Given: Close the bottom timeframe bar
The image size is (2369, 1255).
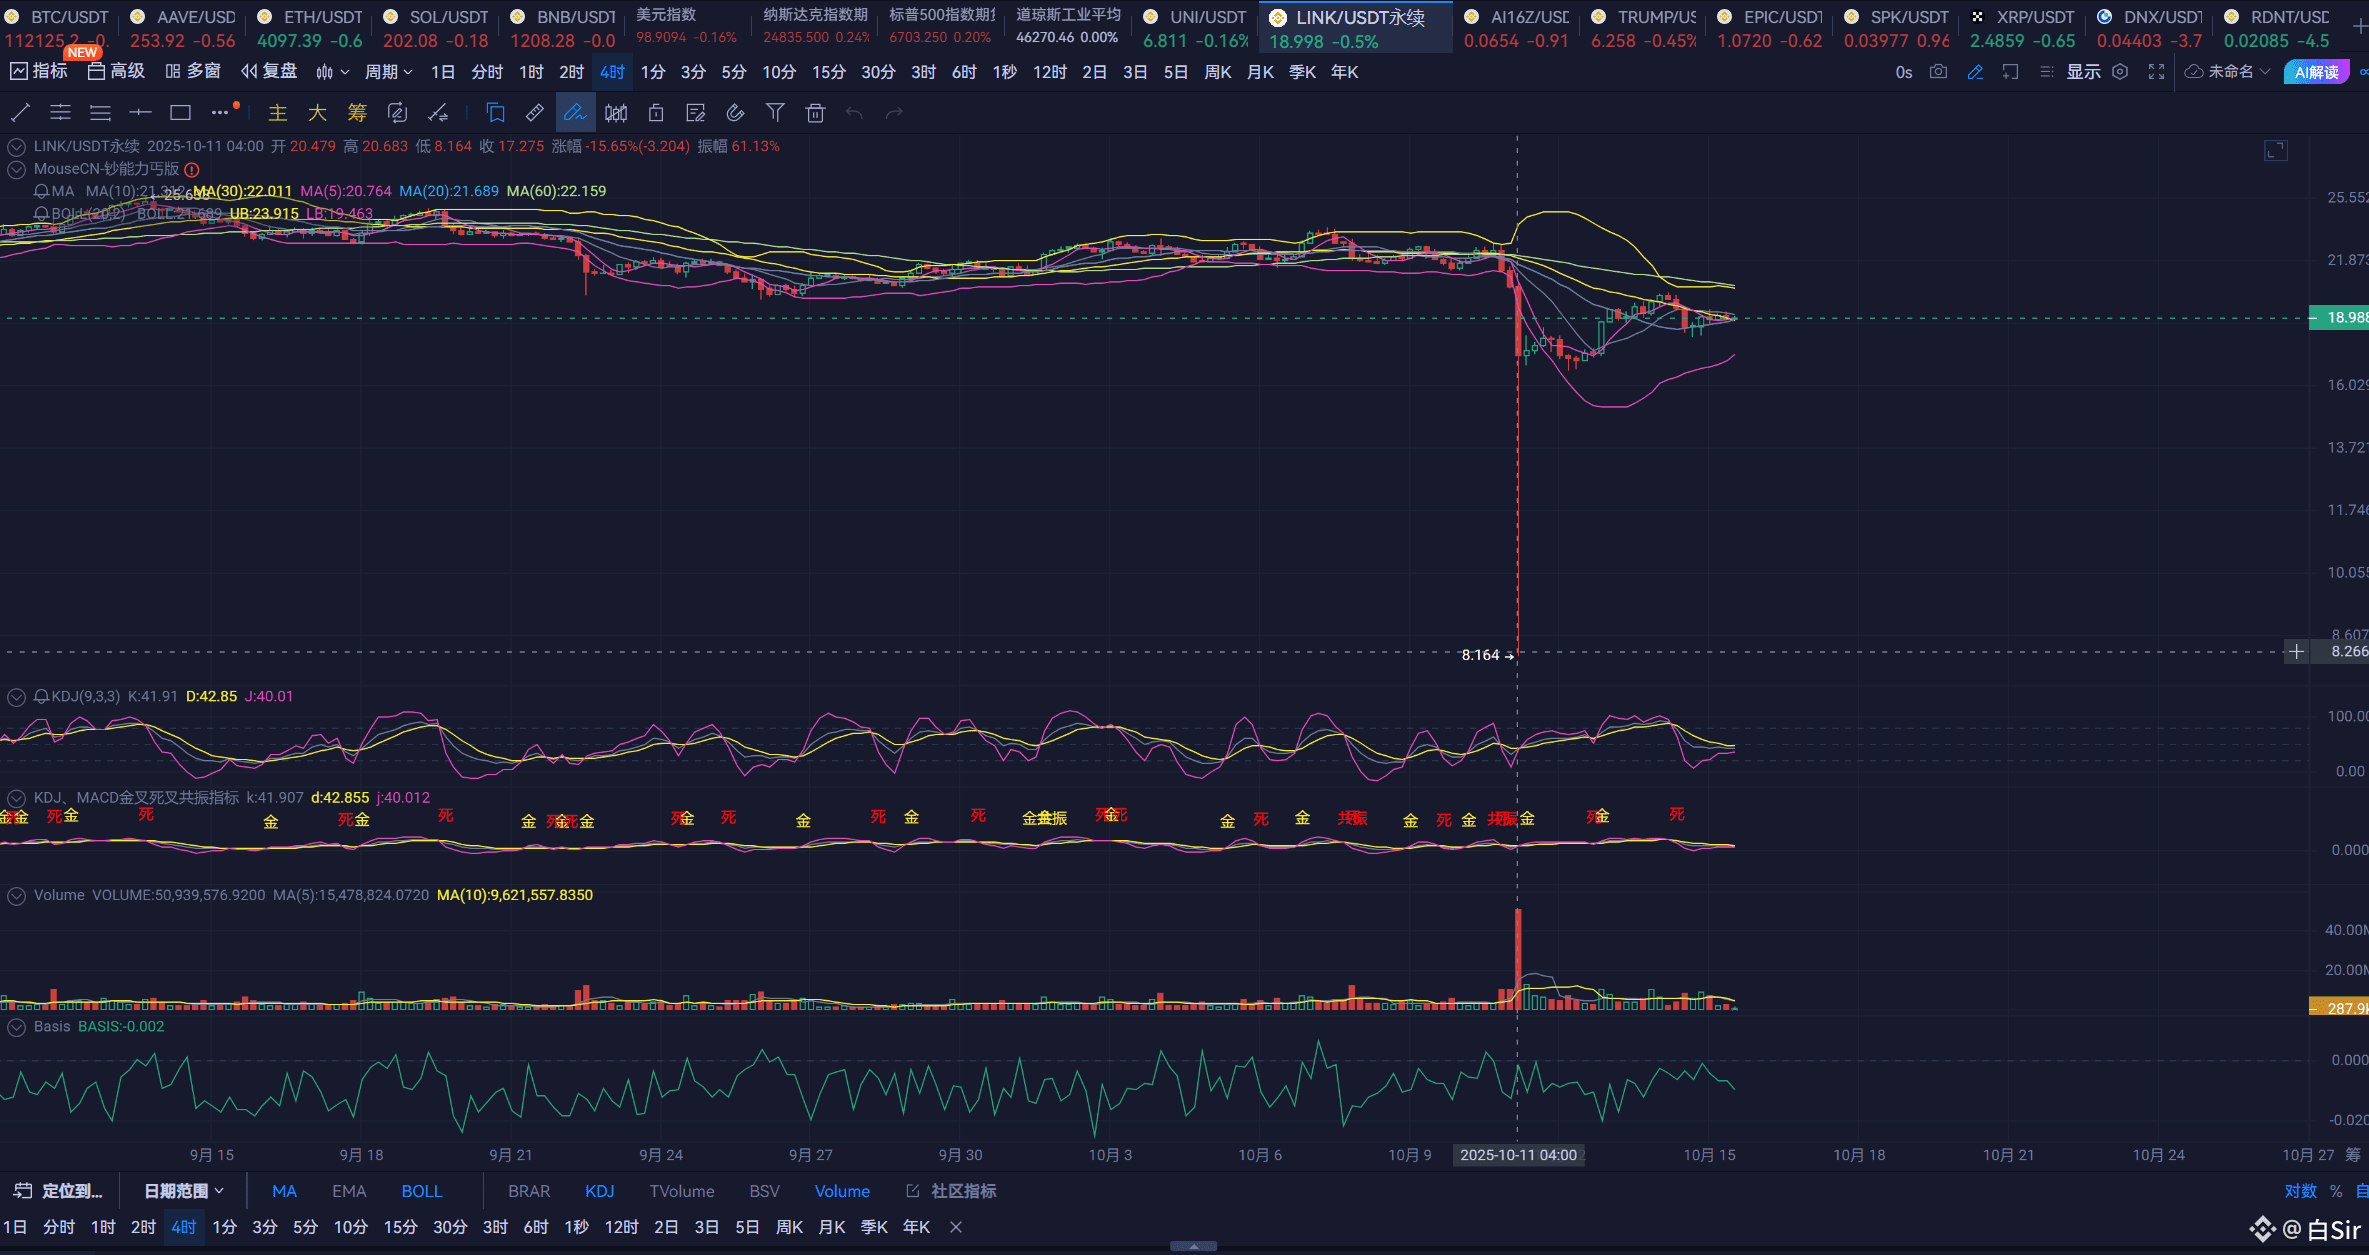Looking at the screenshot, I should tap(956, 1227).
